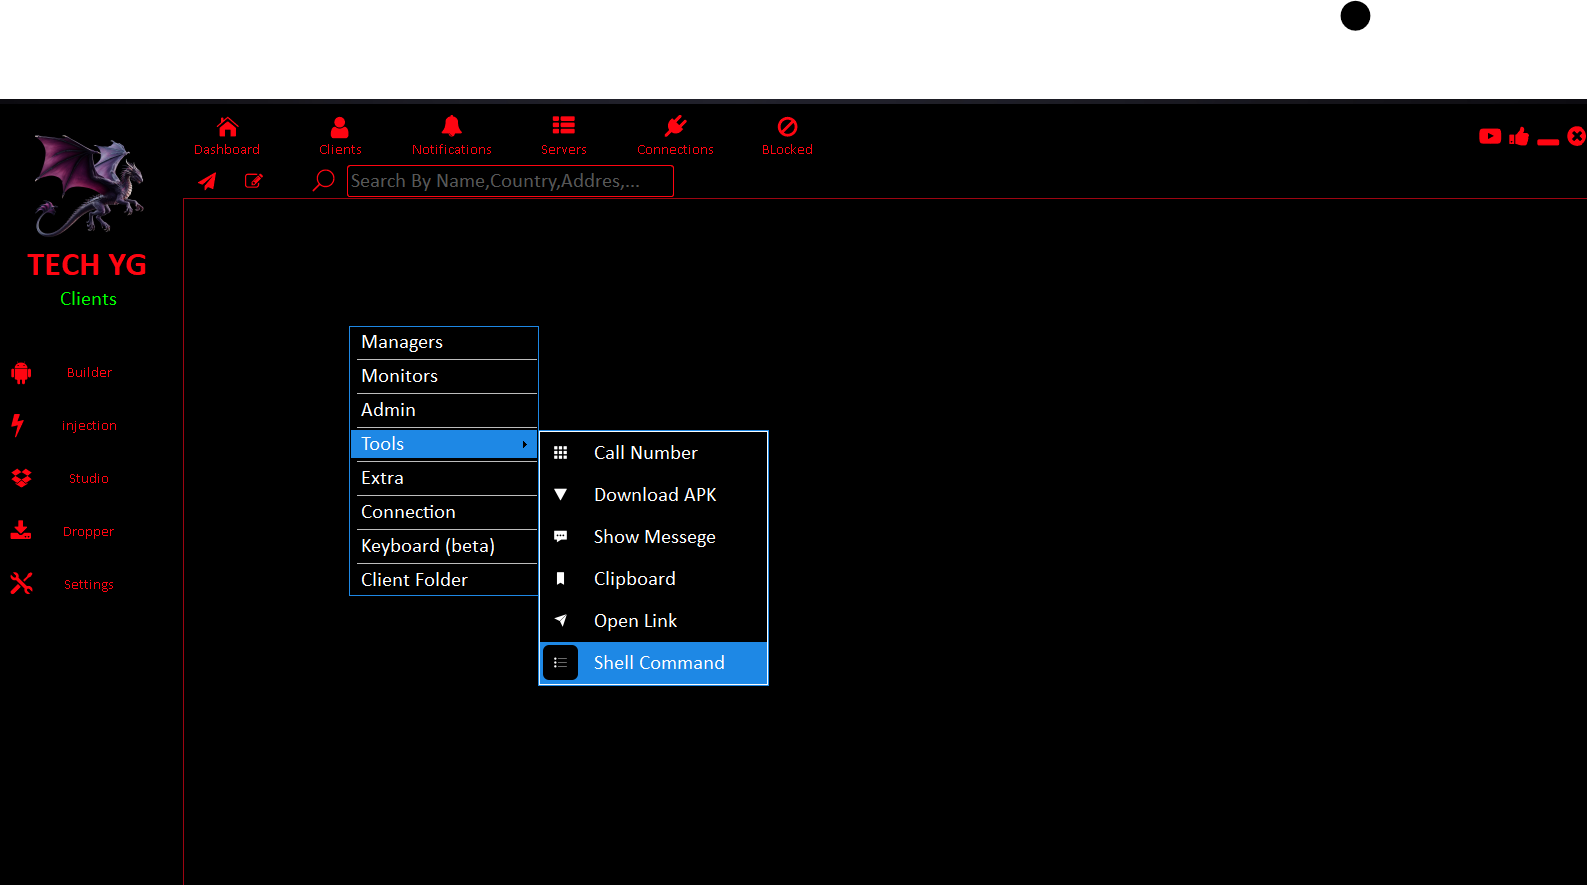Open the YouTube icon at top right

(x=1490, y=137)
